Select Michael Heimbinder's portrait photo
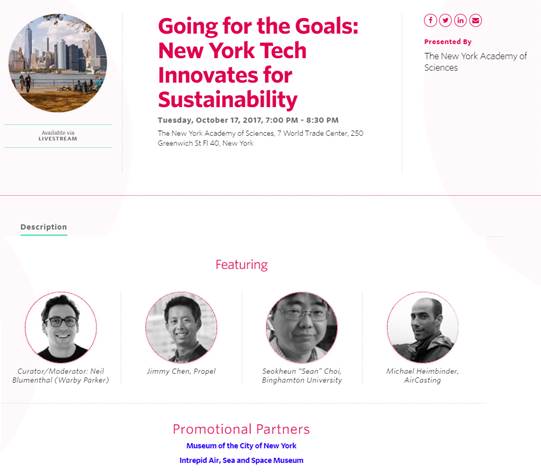 tap(423, 327)
